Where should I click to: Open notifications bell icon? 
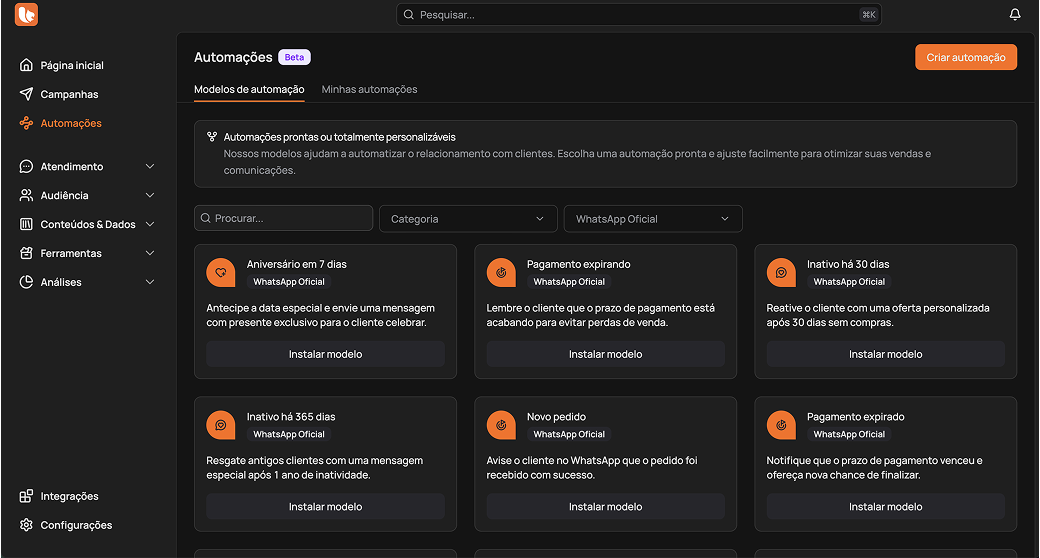click(1015, 14)
